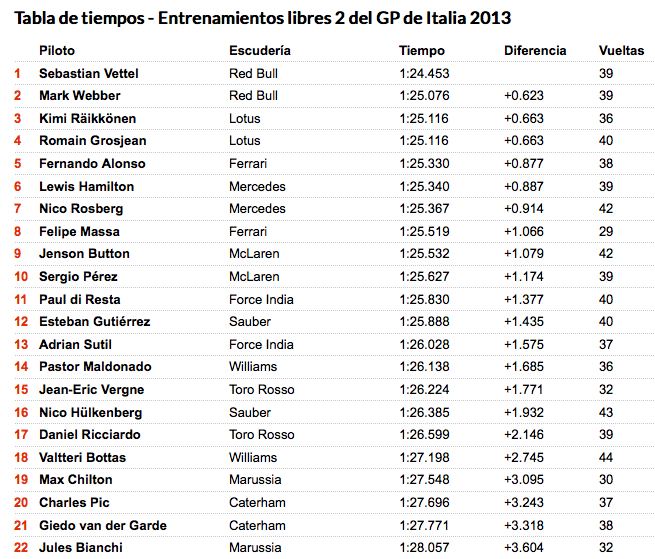The width and height of the screenshot is (655, 559).
Task: Click the red position number 10
Action: tap(21, 277)
